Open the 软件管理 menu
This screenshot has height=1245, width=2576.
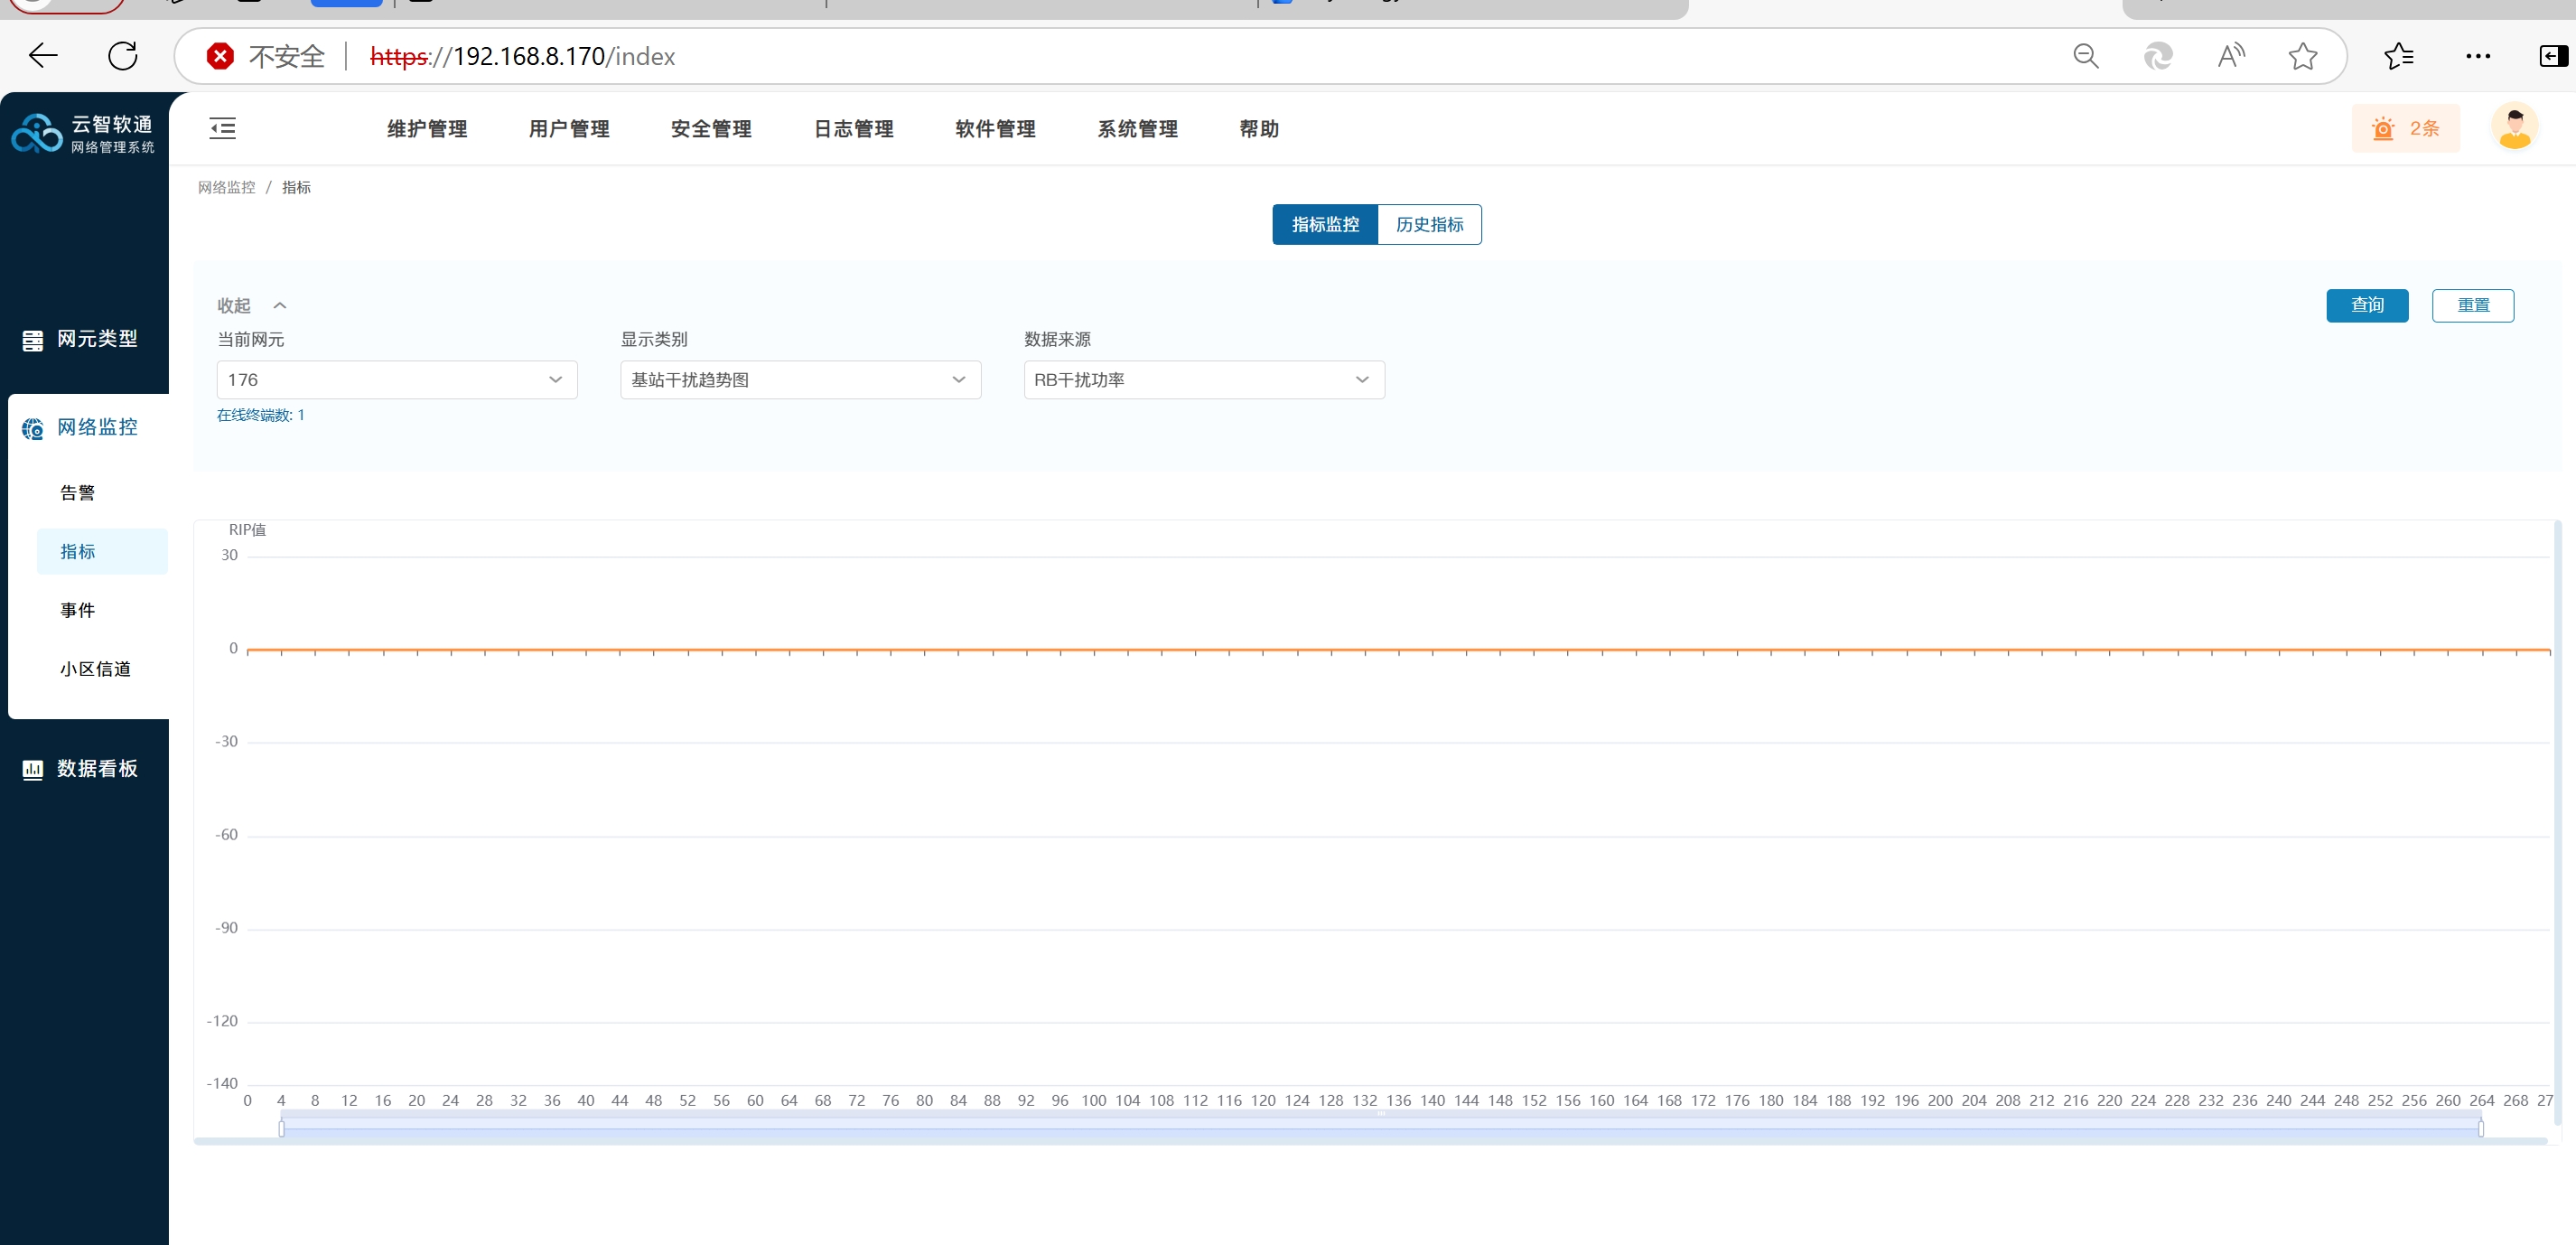coord(995,128)
